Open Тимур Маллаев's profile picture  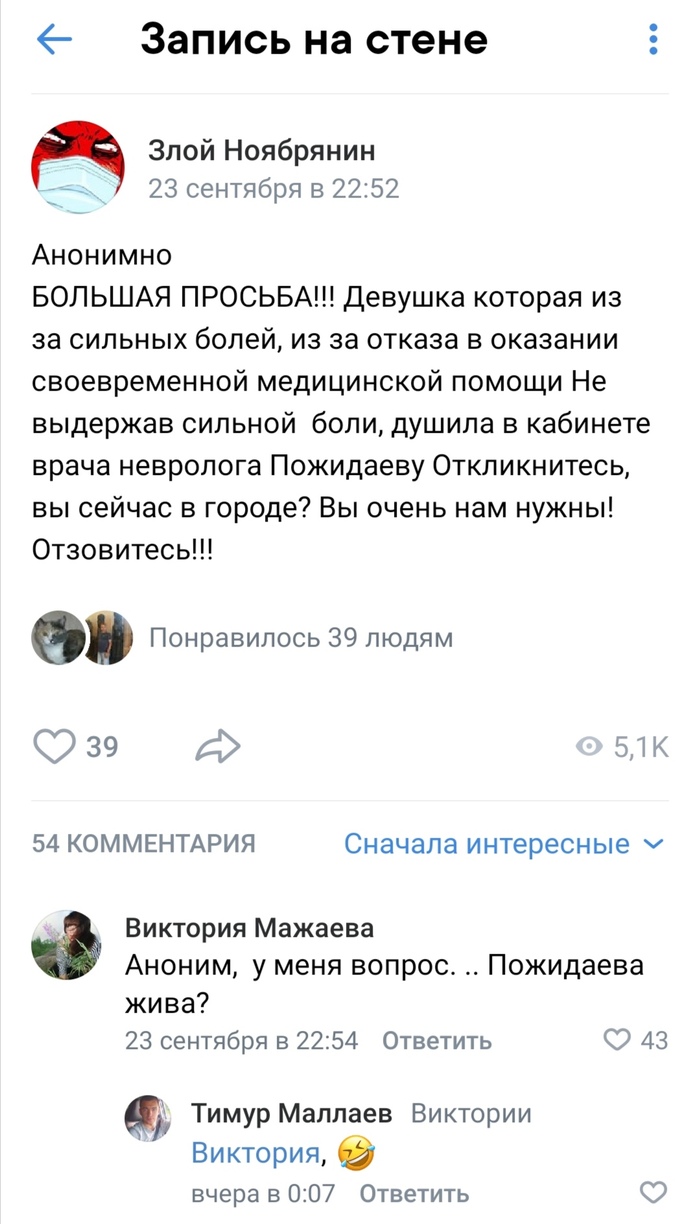click(x=148, y=1117)
